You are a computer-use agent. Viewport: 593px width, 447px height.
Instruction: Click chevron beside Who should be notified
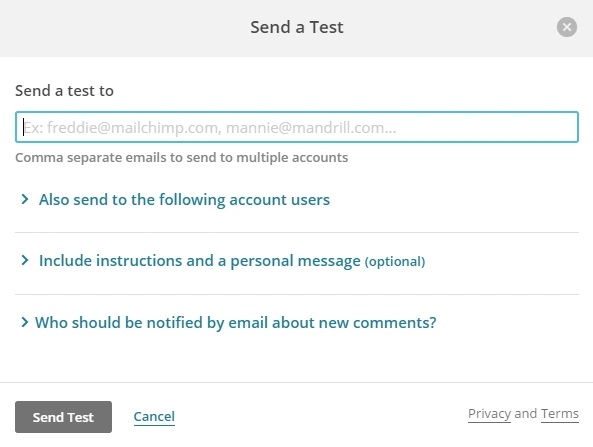[25, 322]
